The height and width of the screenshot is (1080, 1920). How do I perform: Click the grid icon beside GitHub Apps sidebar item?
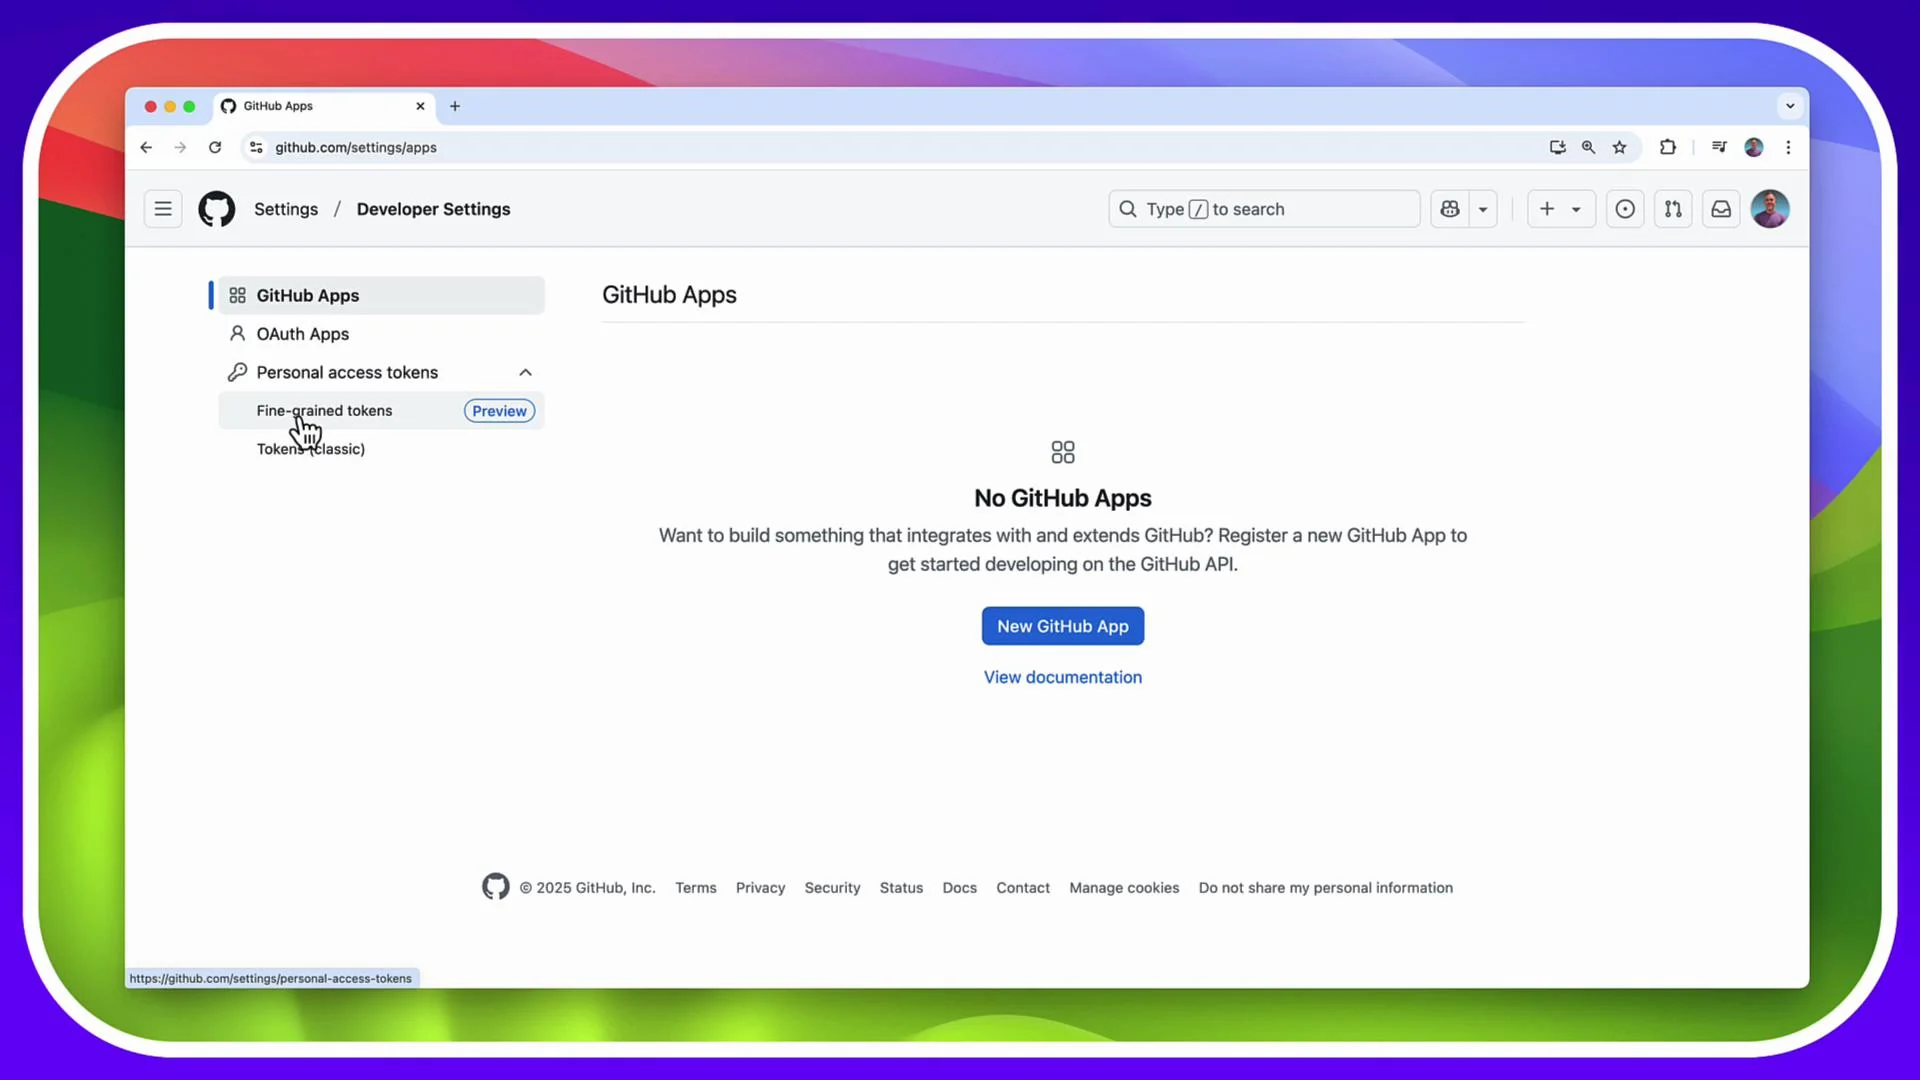point(237,295)
